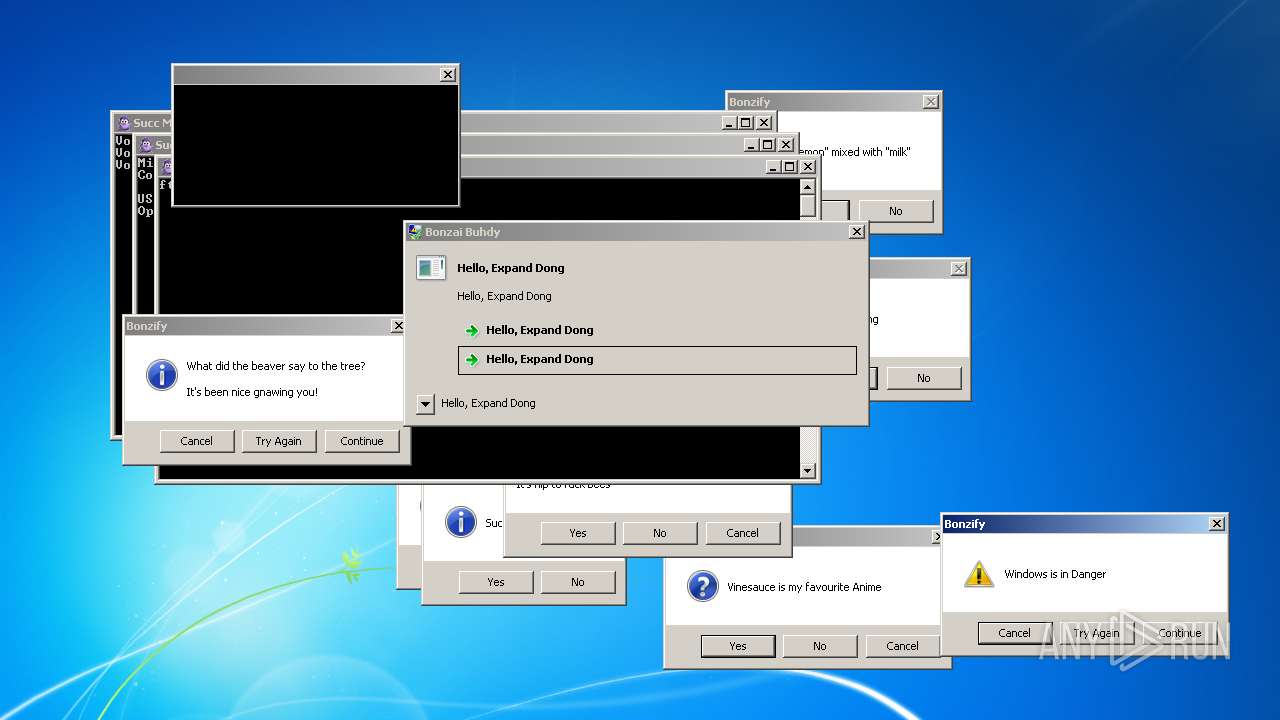Close the untitled black window

pos(448,75)
